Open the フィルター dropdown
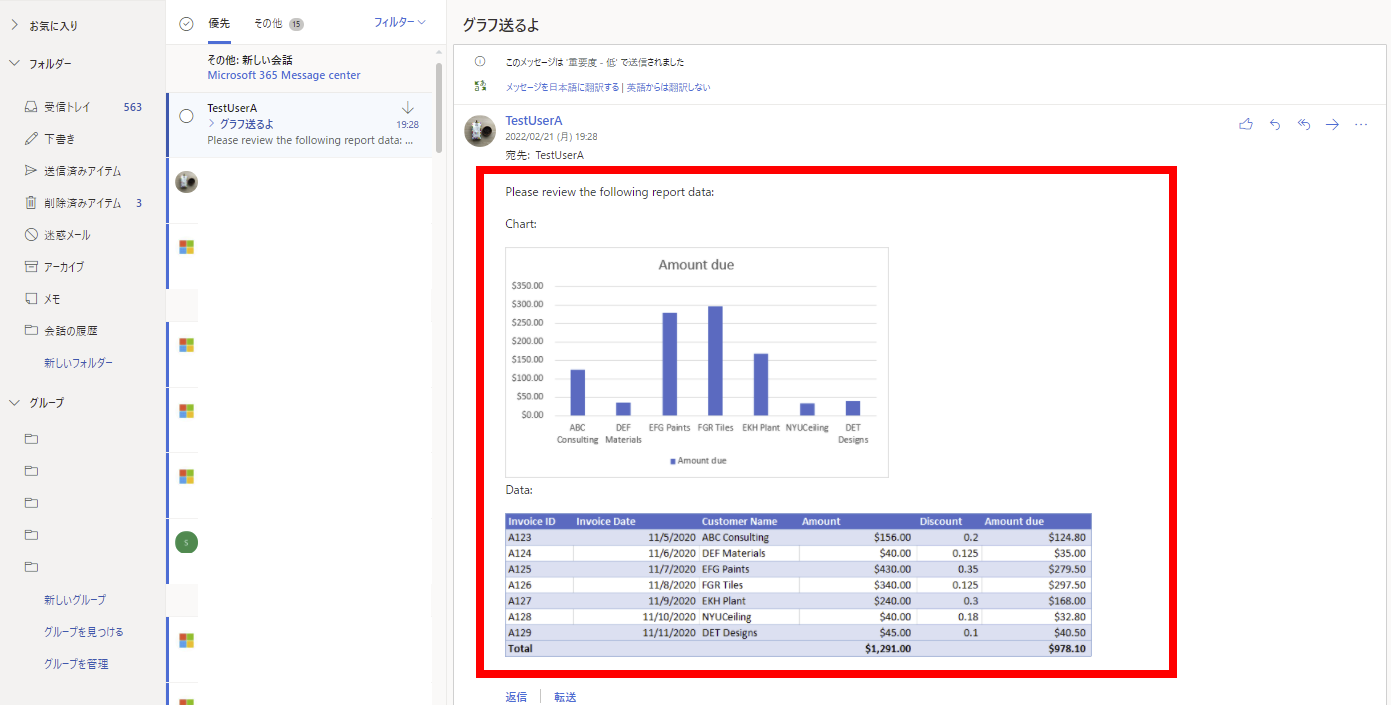 click(399, 22)
